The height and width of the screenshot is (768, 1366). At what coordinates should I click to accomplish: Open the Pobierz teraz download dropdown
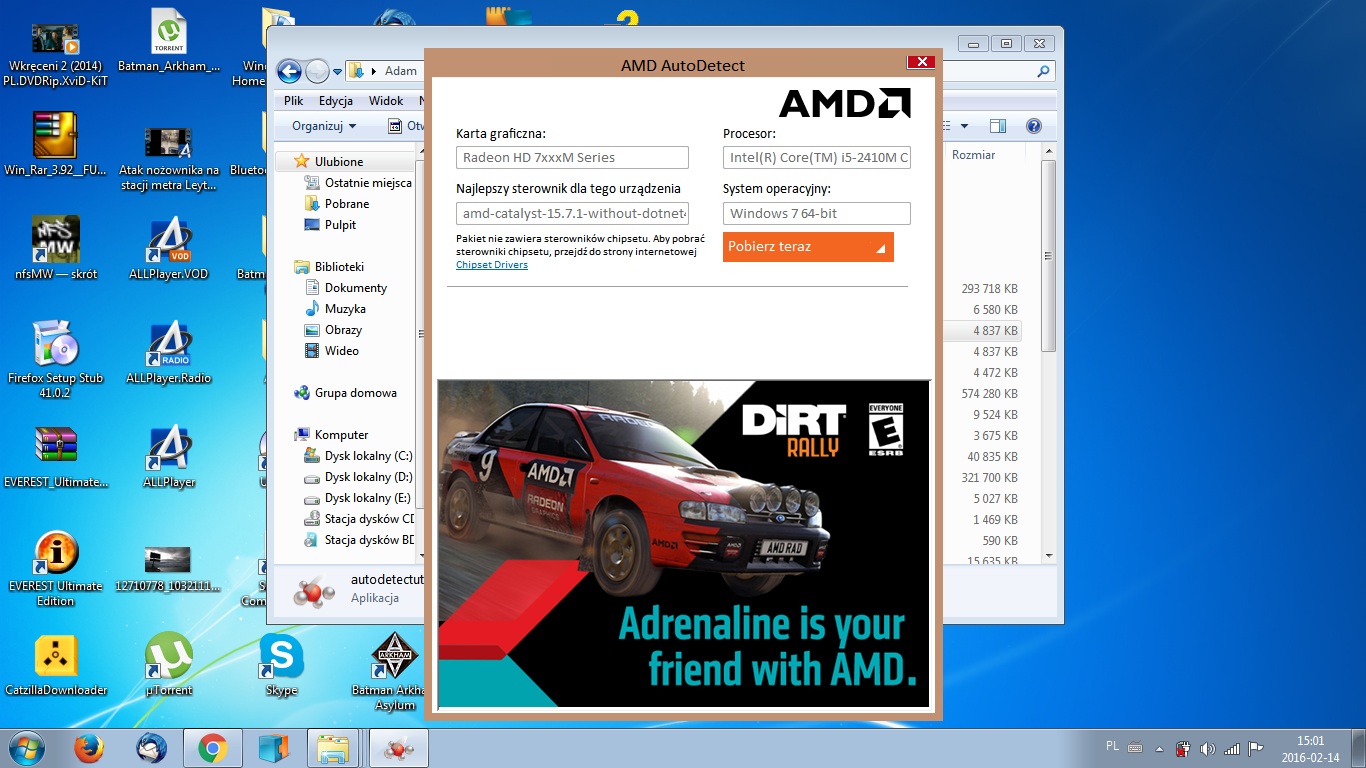[808, 247]
